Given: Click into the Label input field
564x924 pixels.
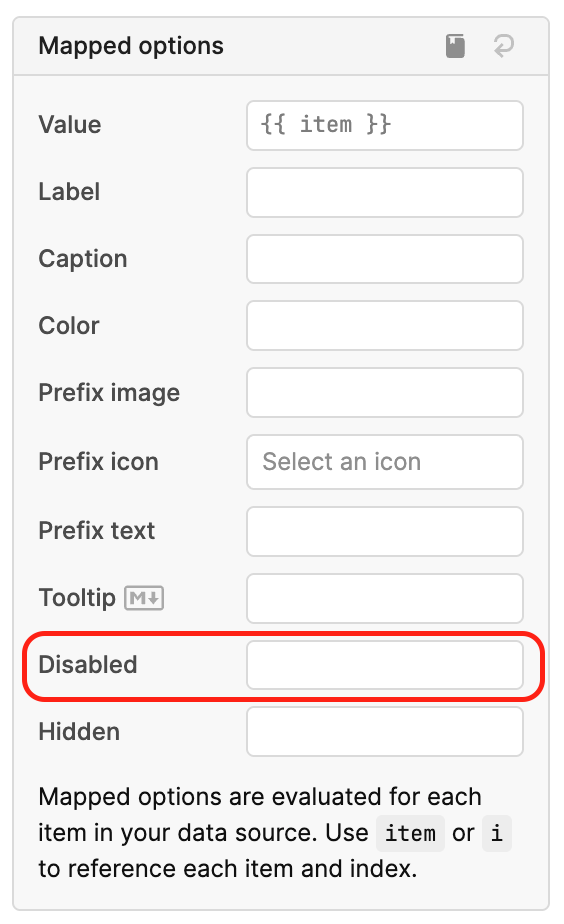Looking at the screenshot, I should 385,193.
